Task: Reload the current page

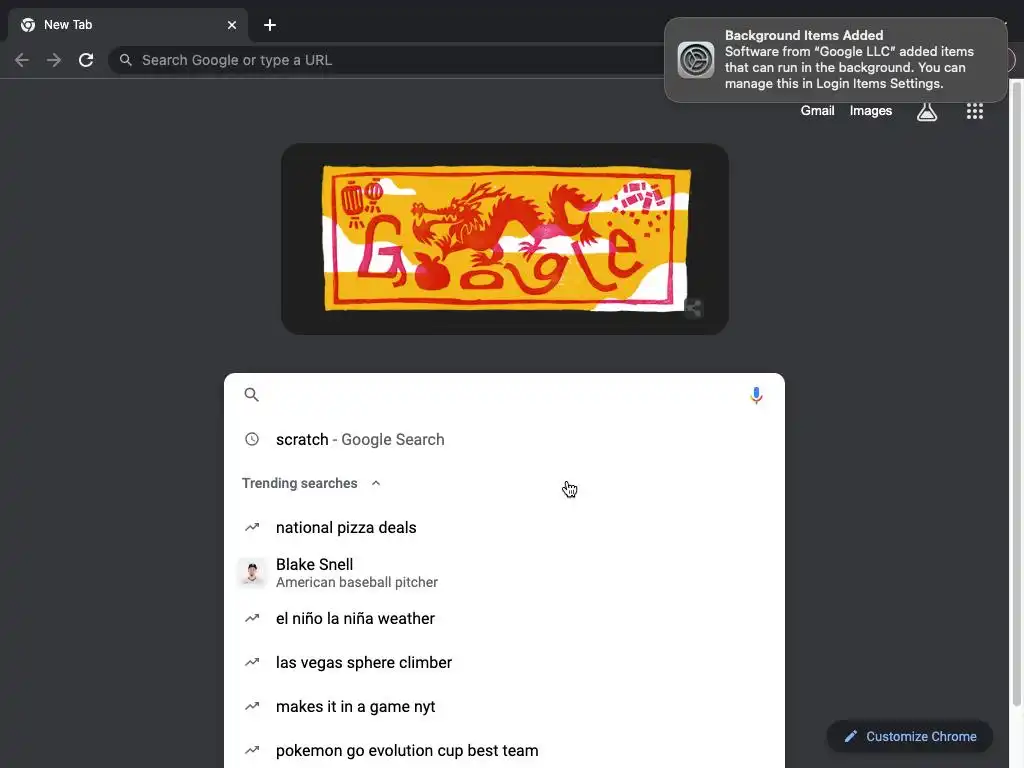Action: [x=86, y=60]
